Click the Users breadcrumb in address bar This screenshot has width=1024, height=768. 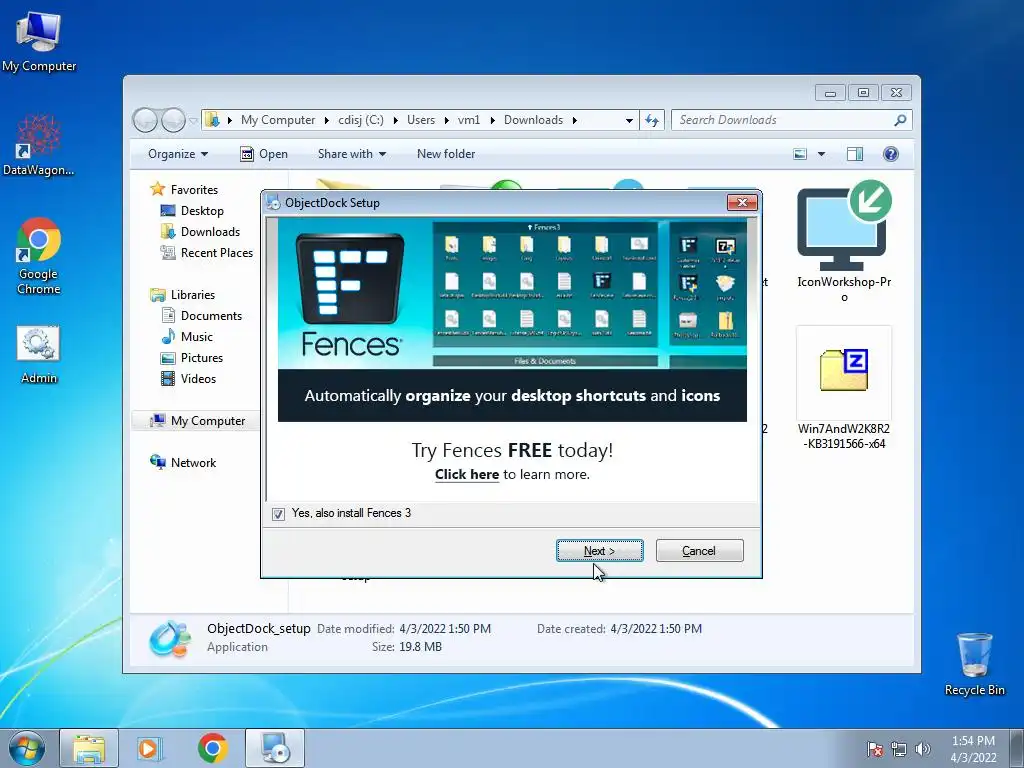coord(421,120)
